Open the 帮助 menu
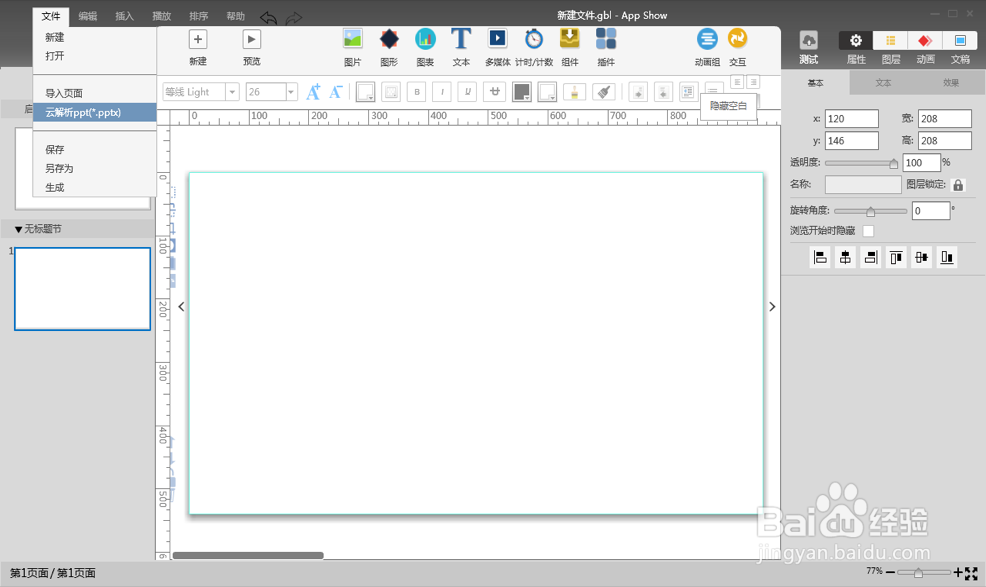The width and height of the screenshot is (986, 587). point(236,16)
